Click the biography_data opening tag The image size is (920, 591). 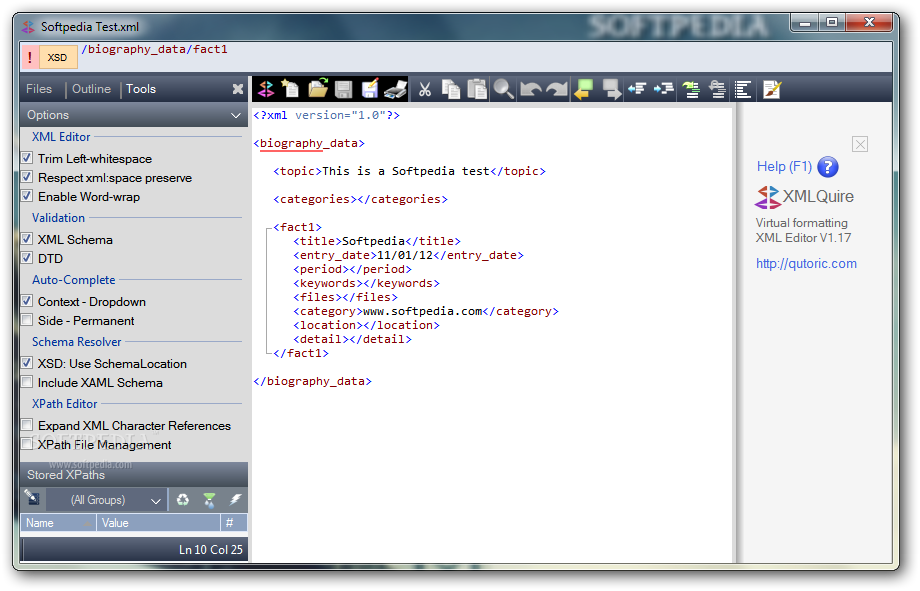[309, 143]
